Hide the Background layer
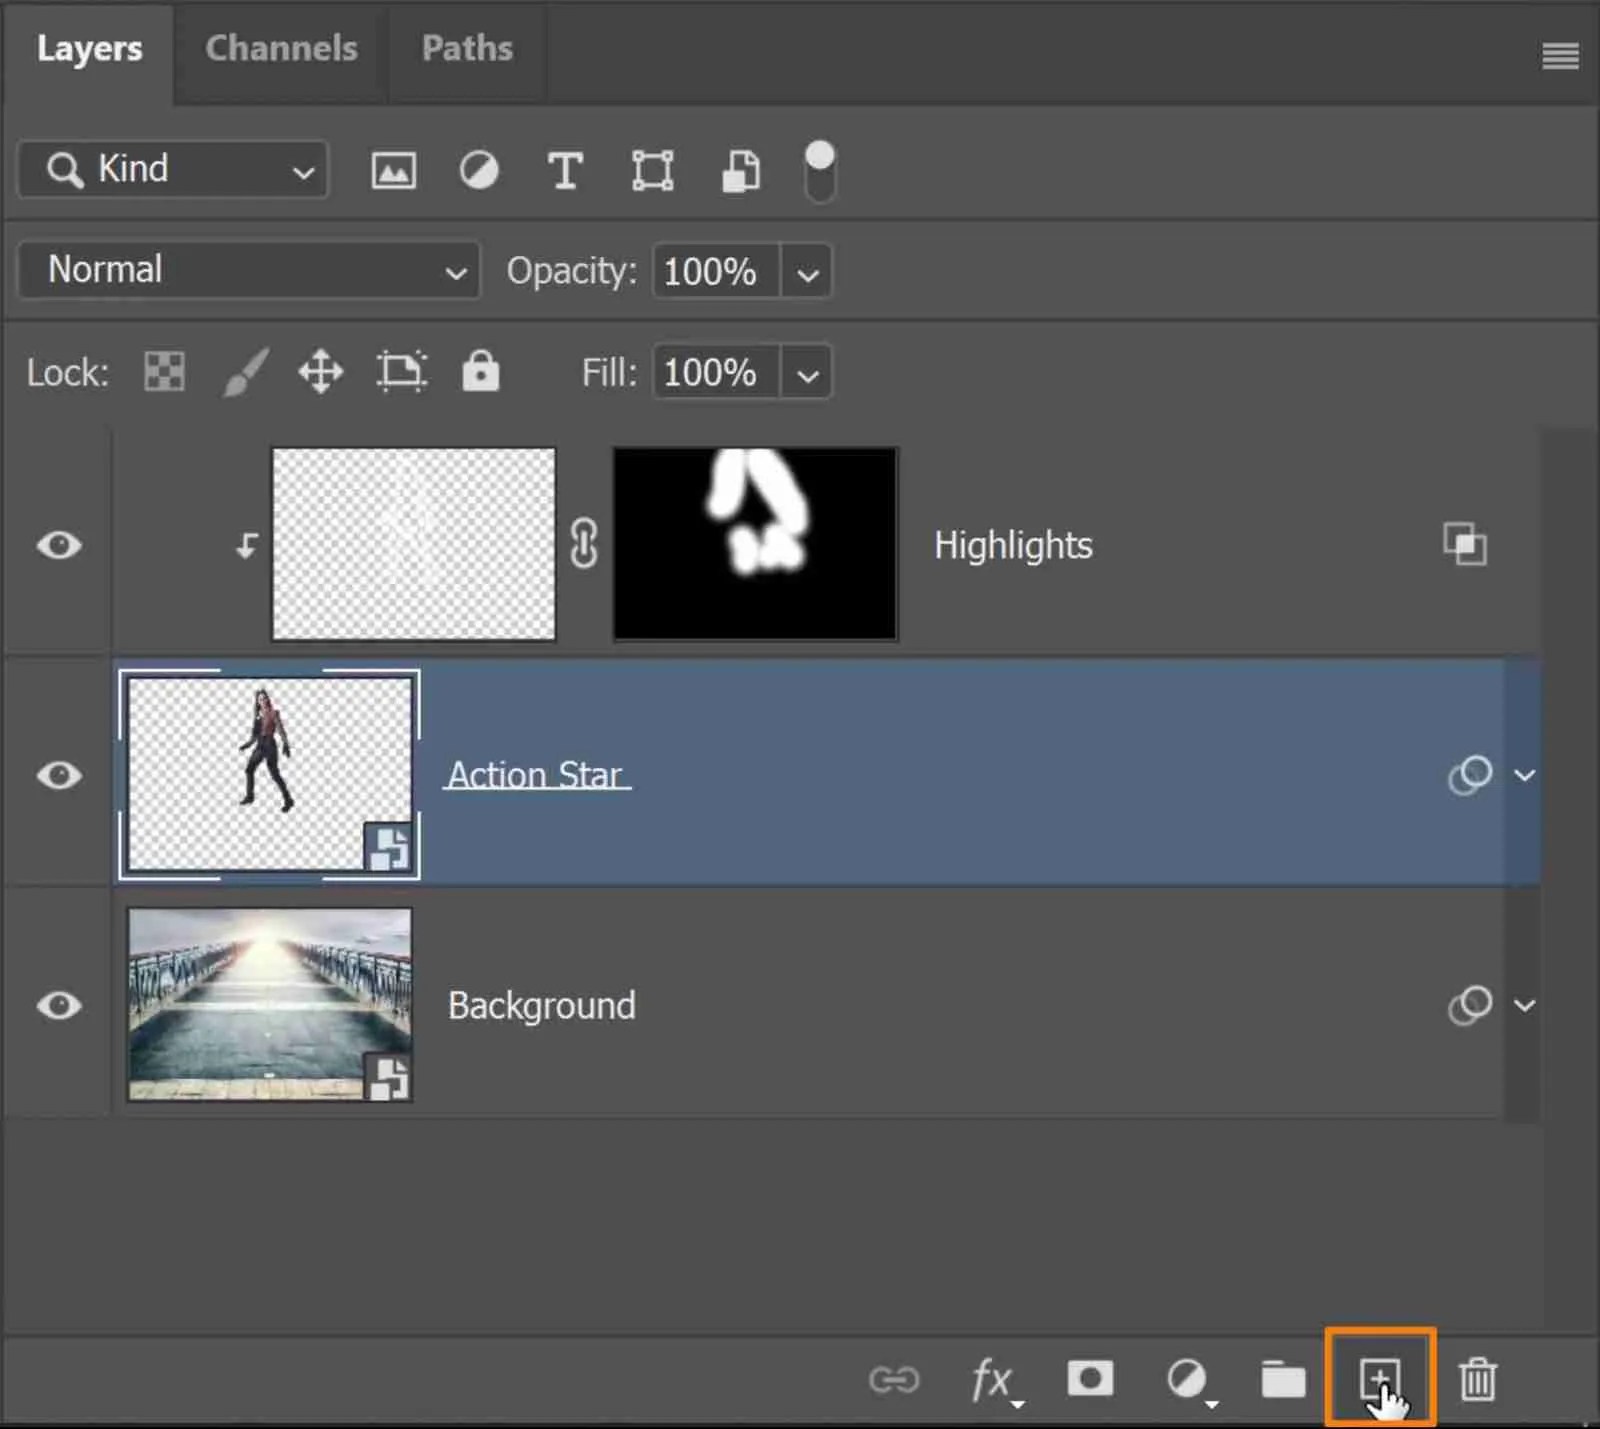 (x=58, y=1005)
